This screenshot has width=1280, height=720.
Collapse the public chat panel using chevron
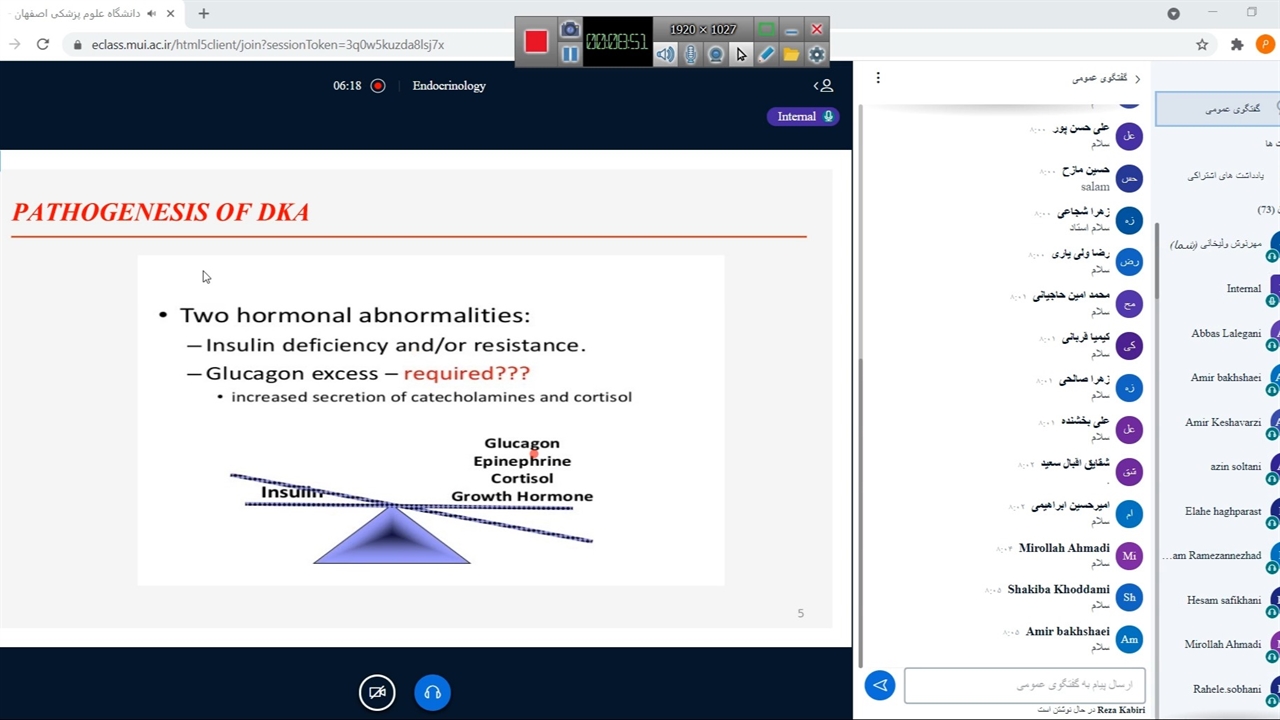[1137, 78]
